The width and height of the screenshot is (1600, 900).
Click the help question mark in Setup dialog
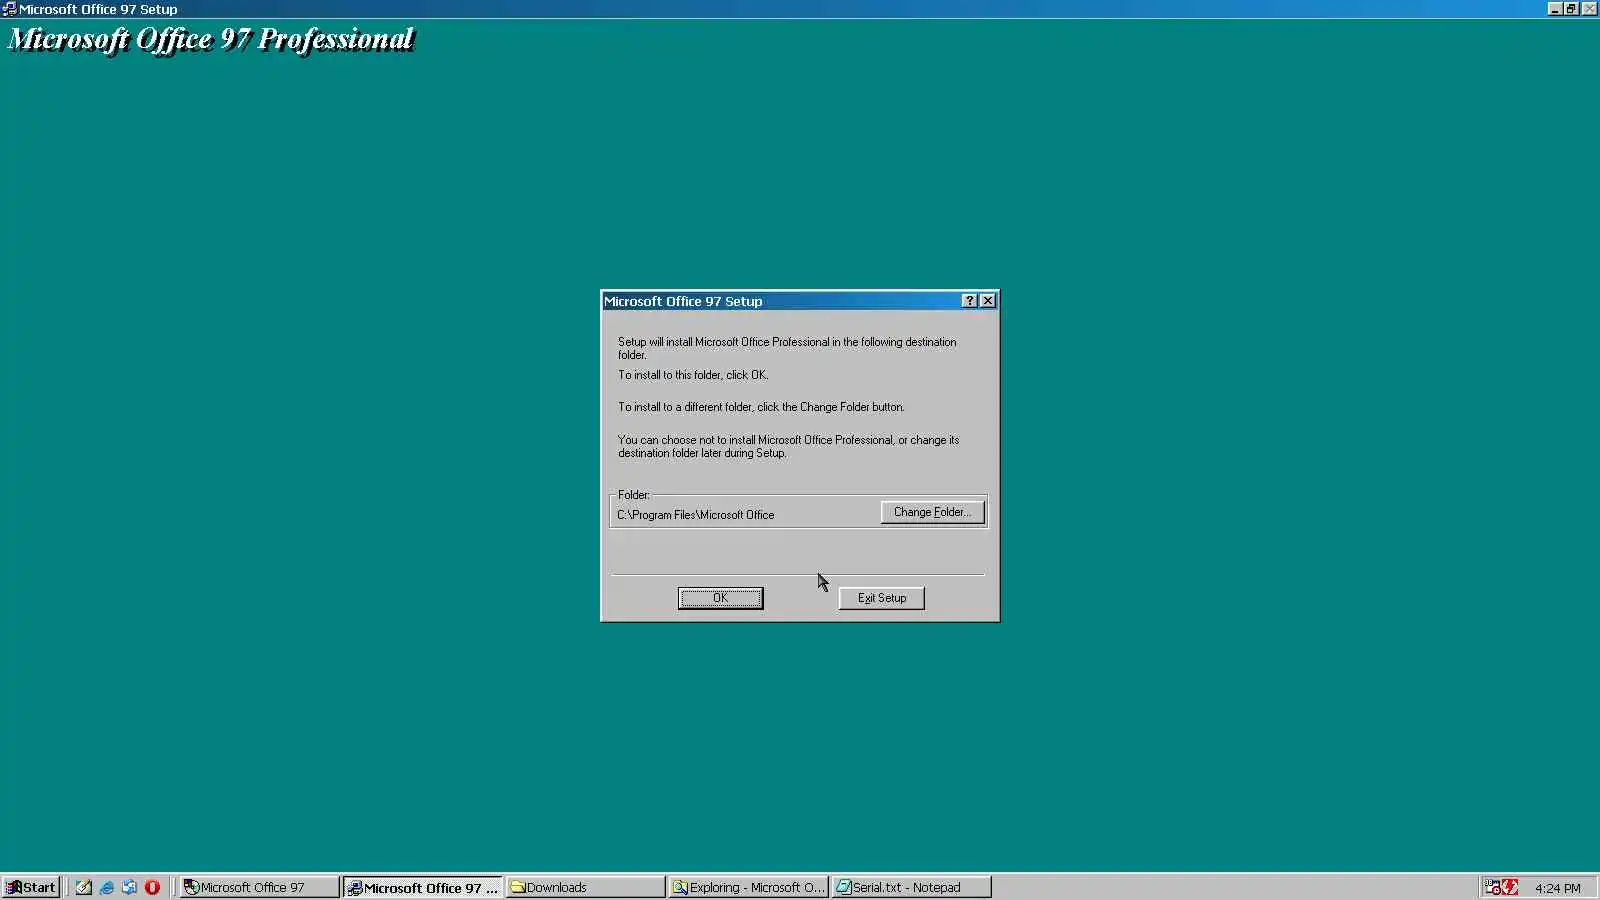969,301
